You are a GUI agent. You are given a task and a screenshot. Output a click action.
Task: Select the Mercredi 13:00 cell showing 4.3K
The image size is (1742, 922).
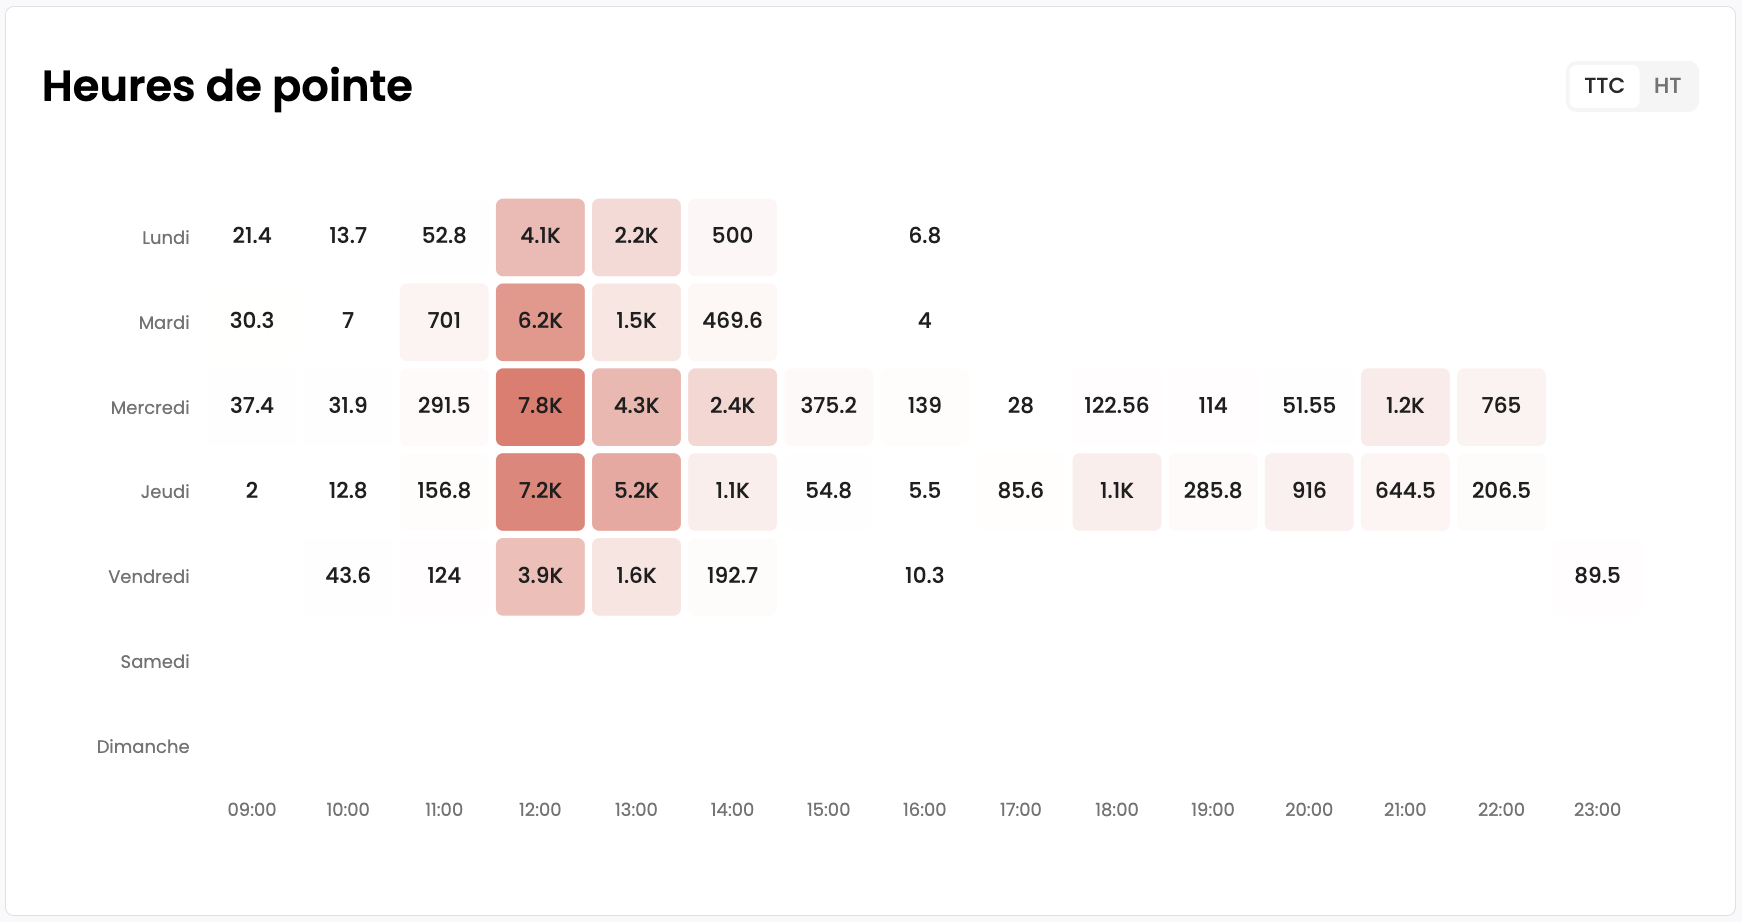pyautogui.click(x=636, y=406)
